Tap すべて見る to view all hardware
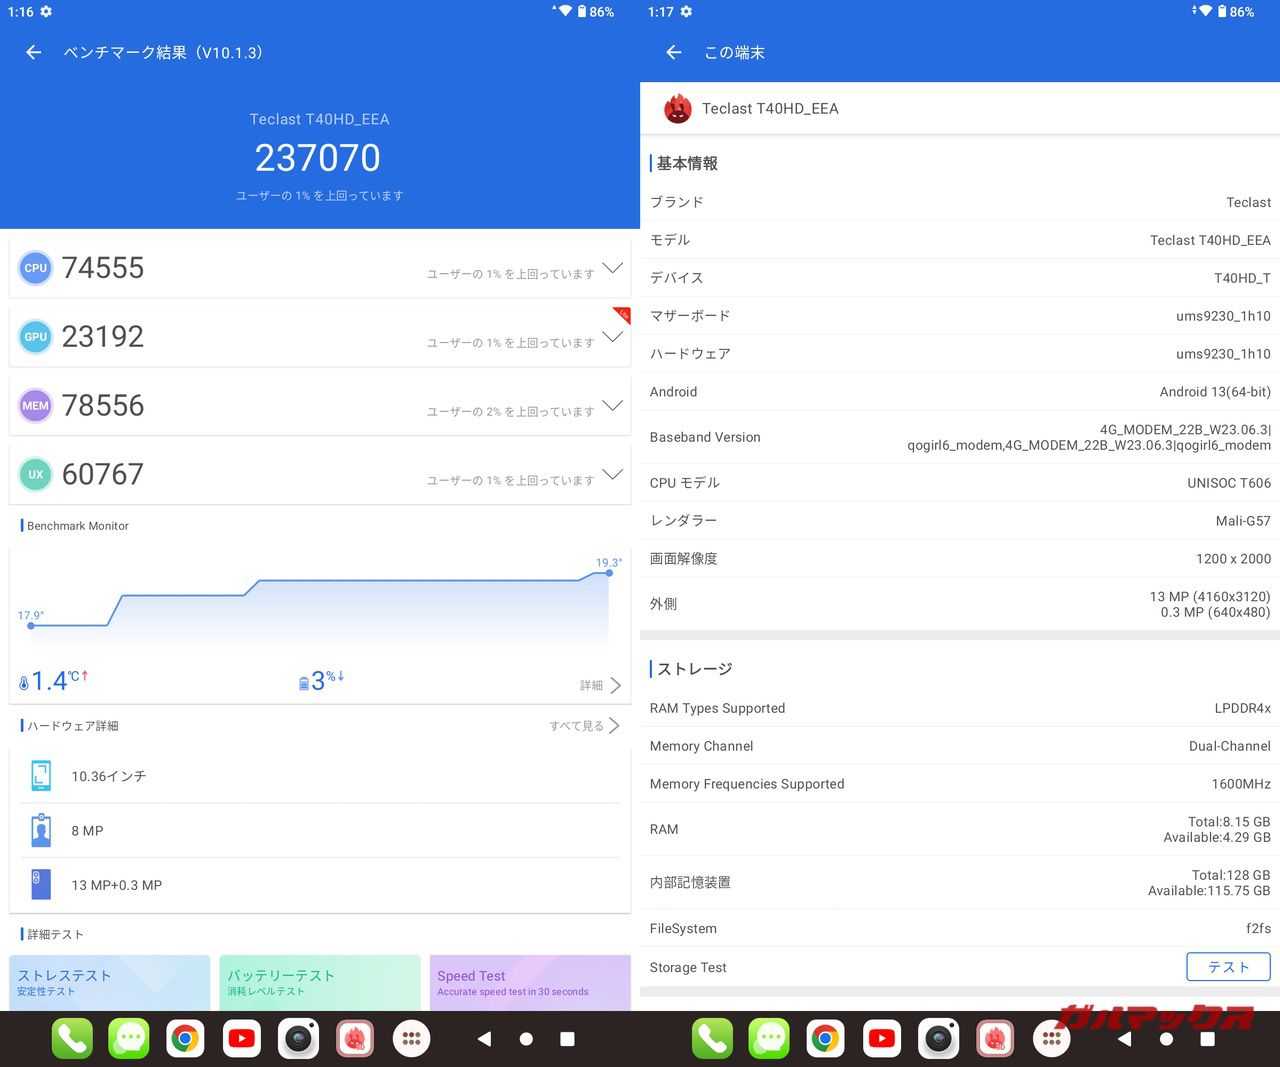Image resolution: width=1280 pixels, height=1067 pixels. pos(584,726)
